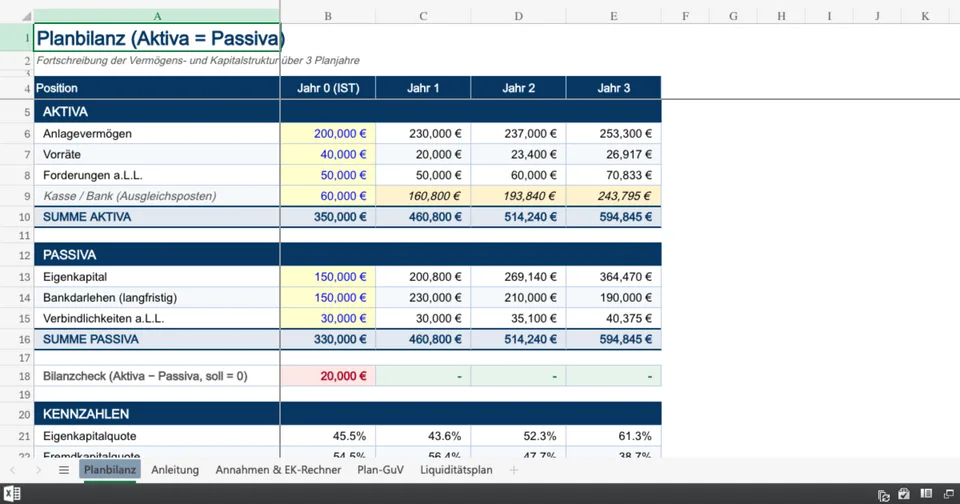The width and height of the screenshot is (960, 504).
Task: Switch to the Planbilanz sheet tab
Action: point(110,470)
